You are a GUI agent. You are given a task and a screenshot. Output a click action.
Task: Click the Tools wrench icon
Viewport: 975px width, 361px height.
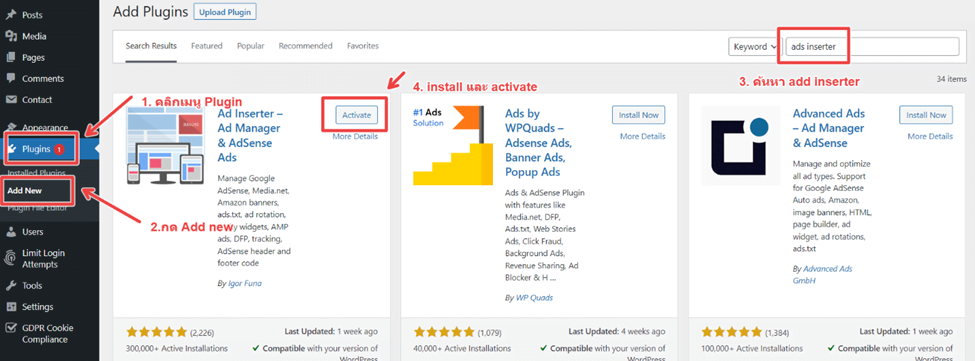(11, 285)
